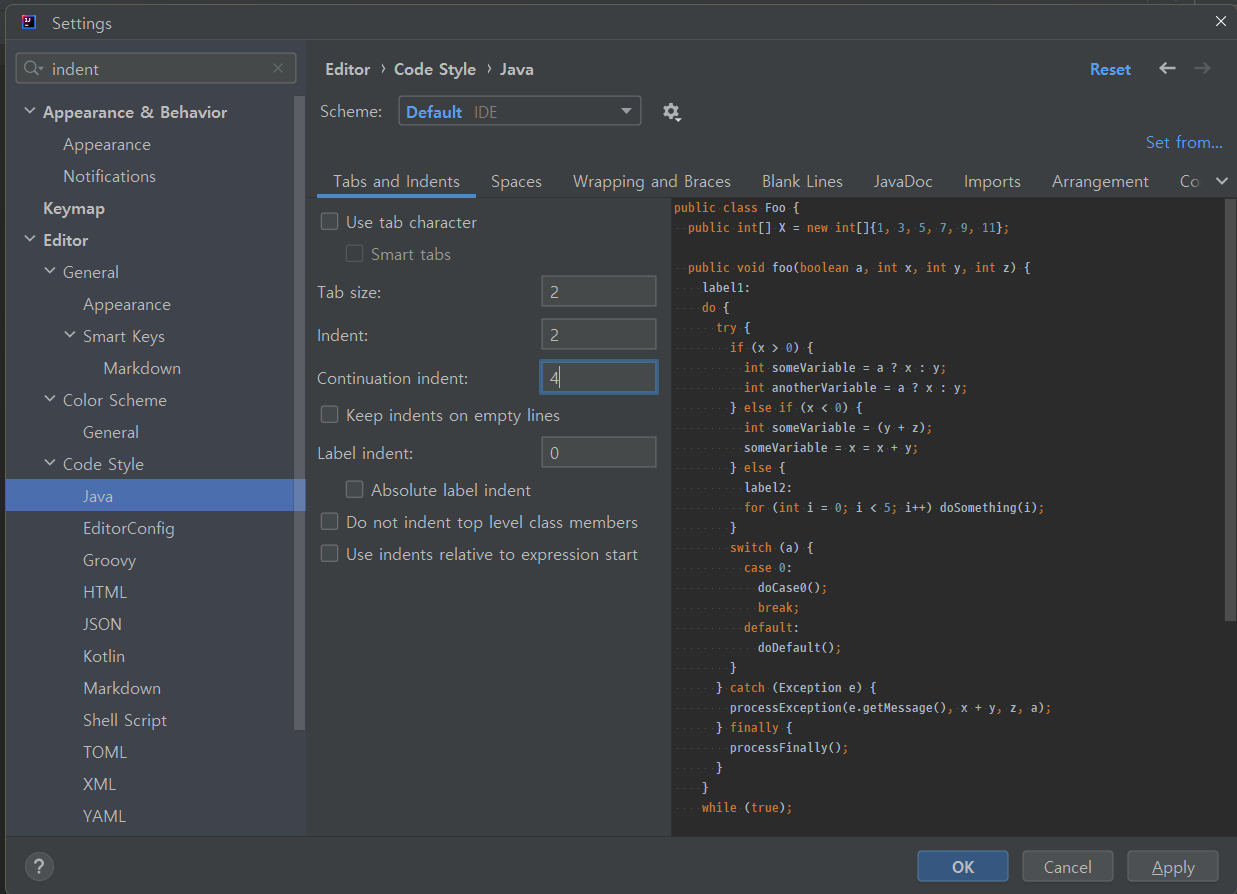
Task: Check Absolute label indent
Action: tap(354, 490)
